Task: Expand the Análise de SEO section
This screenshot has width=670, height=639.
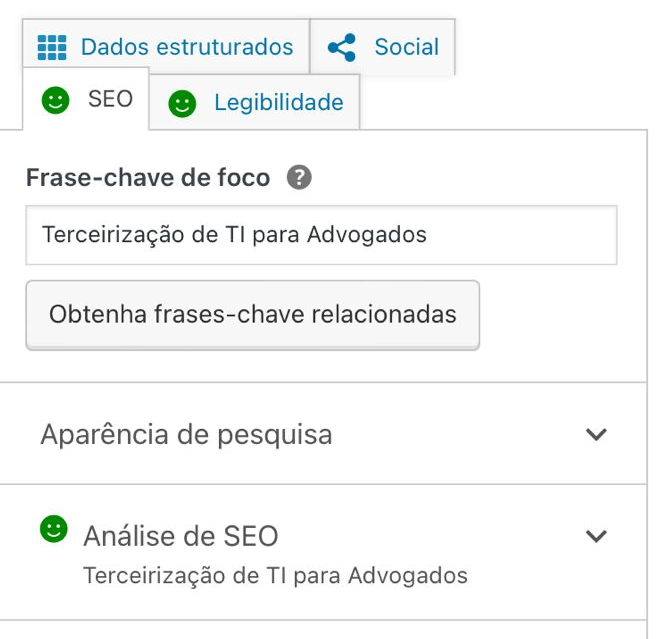Action: click(x=181, y=537)
